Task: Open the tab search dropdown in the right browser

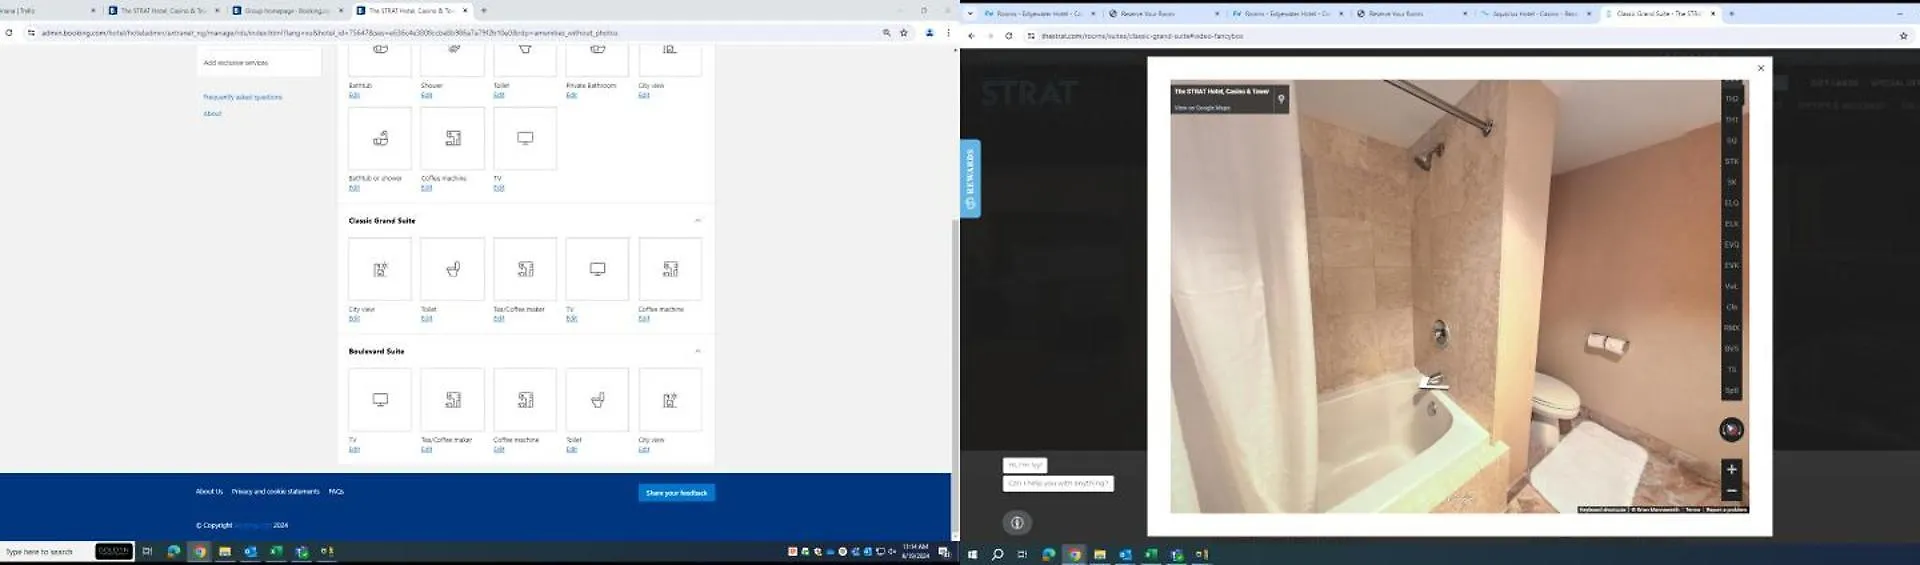Action: pos(970,14)
